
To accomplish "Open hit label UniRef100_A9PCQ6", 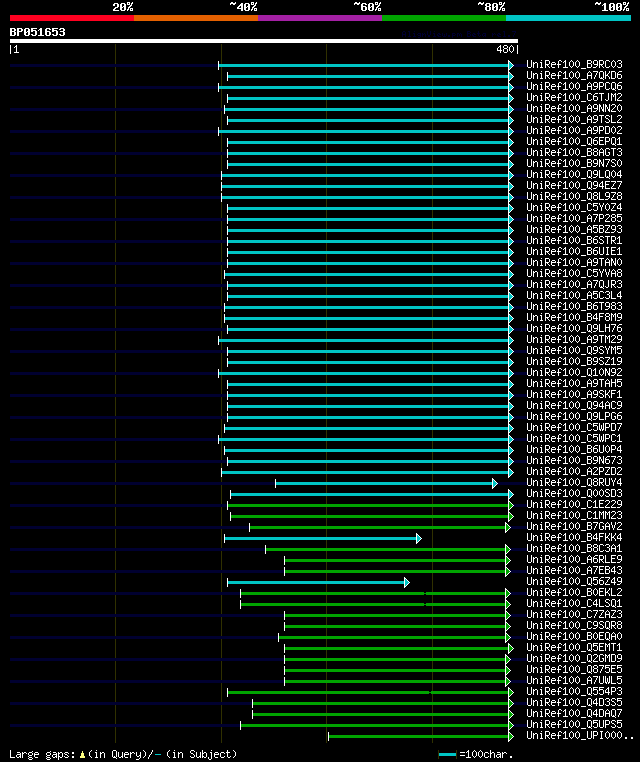I will point(574,86).
